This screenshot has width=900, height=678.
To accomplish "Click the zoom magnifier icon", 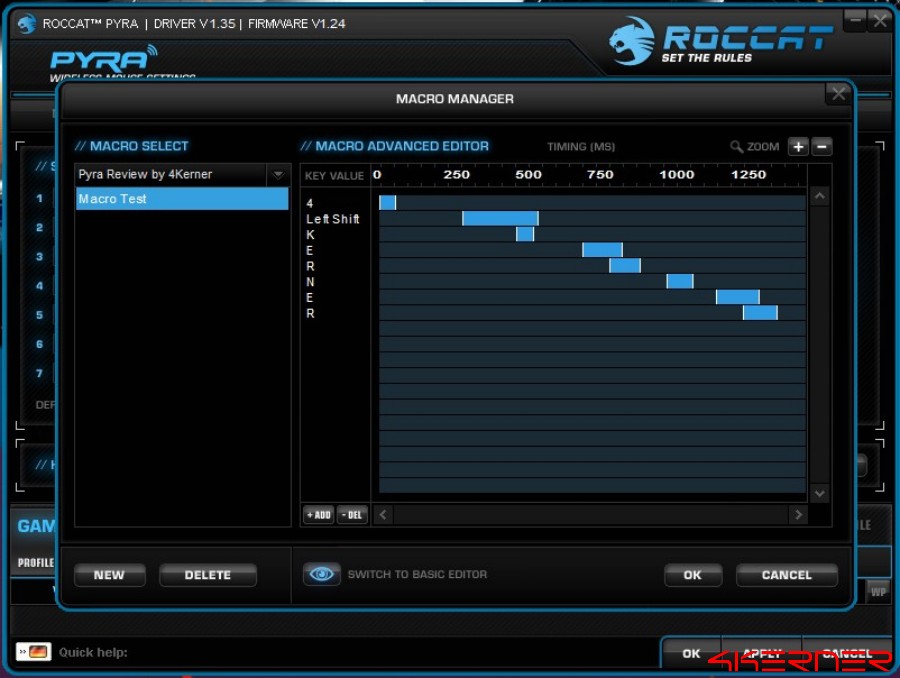I will pos(736,147).
